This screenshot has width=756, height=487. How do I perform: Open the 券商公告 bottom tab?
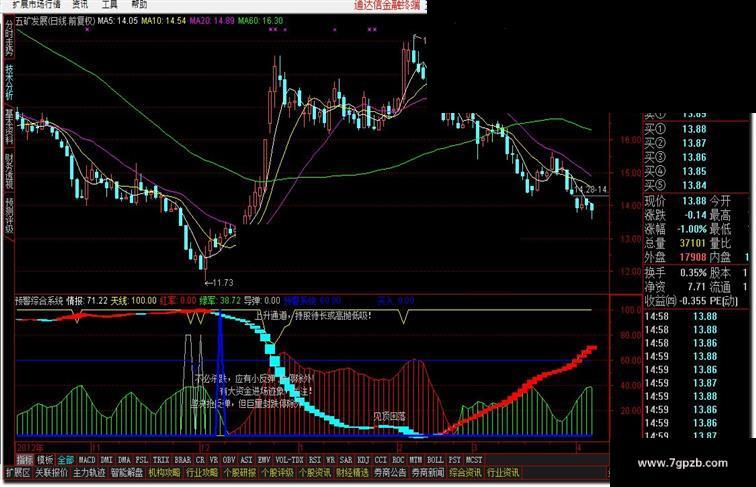click(x=390, y=473)
